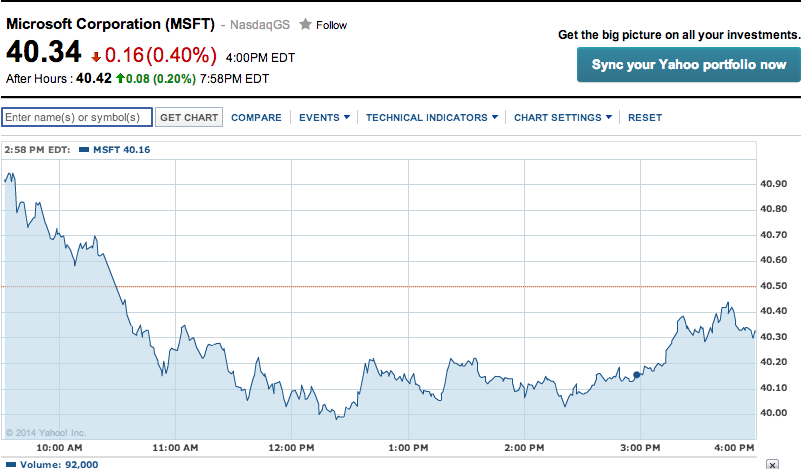Expand the EVENTS dropdown
This screenshot has width=803, height=469.
(x=324, y=118)
